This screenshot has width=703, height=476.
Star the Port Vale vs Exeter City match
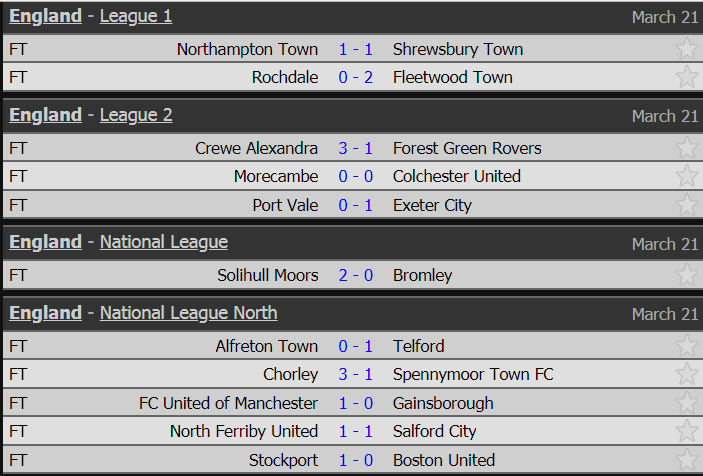(x=687, y=204)
